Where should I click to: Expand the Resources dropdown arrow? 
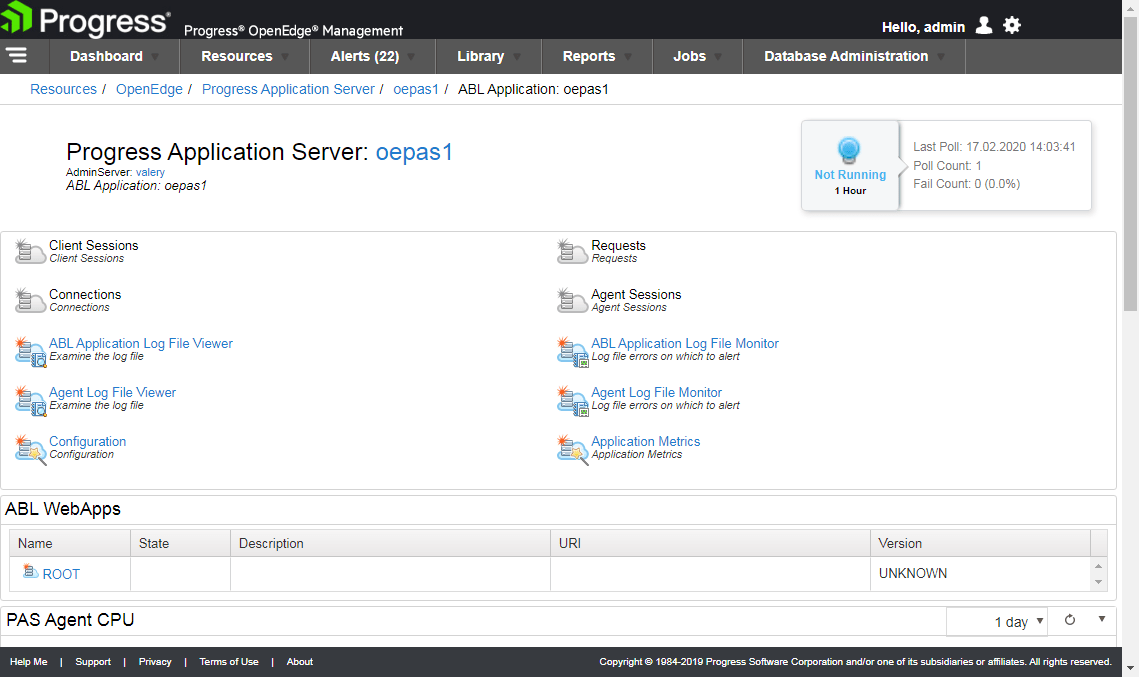(x=285, y=57)
